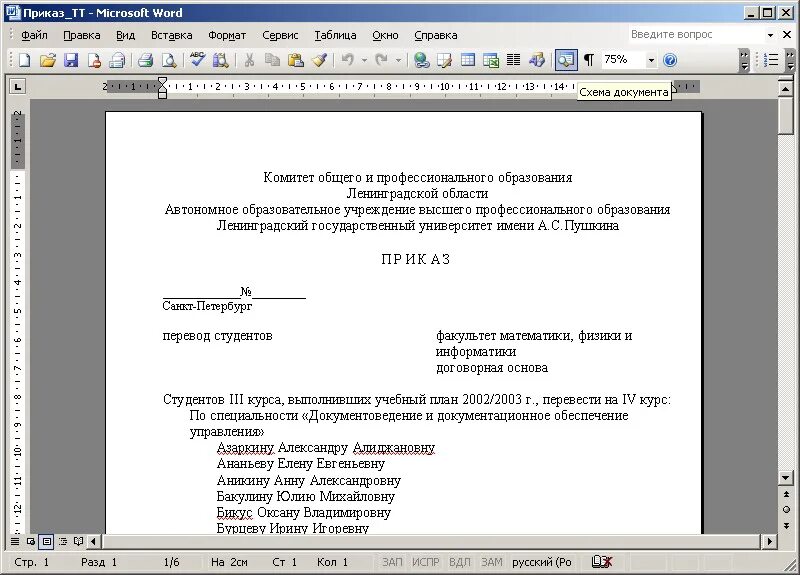Save the document with floppy icon
This screenshot has height=575, width=800.
(x=71, y=60)
